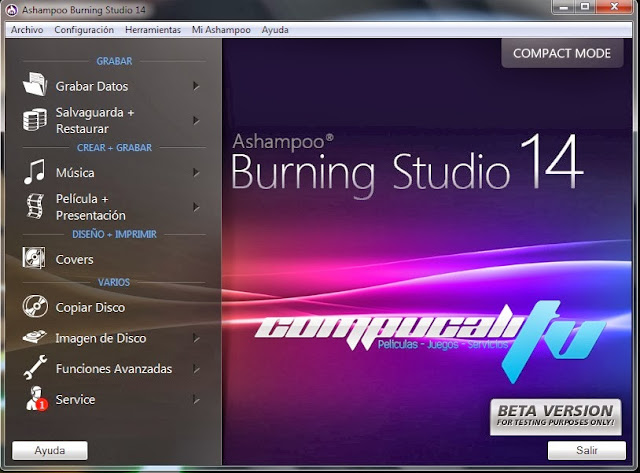Expand the Grabar Datos submenu arrow
The width and height of the screenshot is (640, 473).
click(196, 86)
